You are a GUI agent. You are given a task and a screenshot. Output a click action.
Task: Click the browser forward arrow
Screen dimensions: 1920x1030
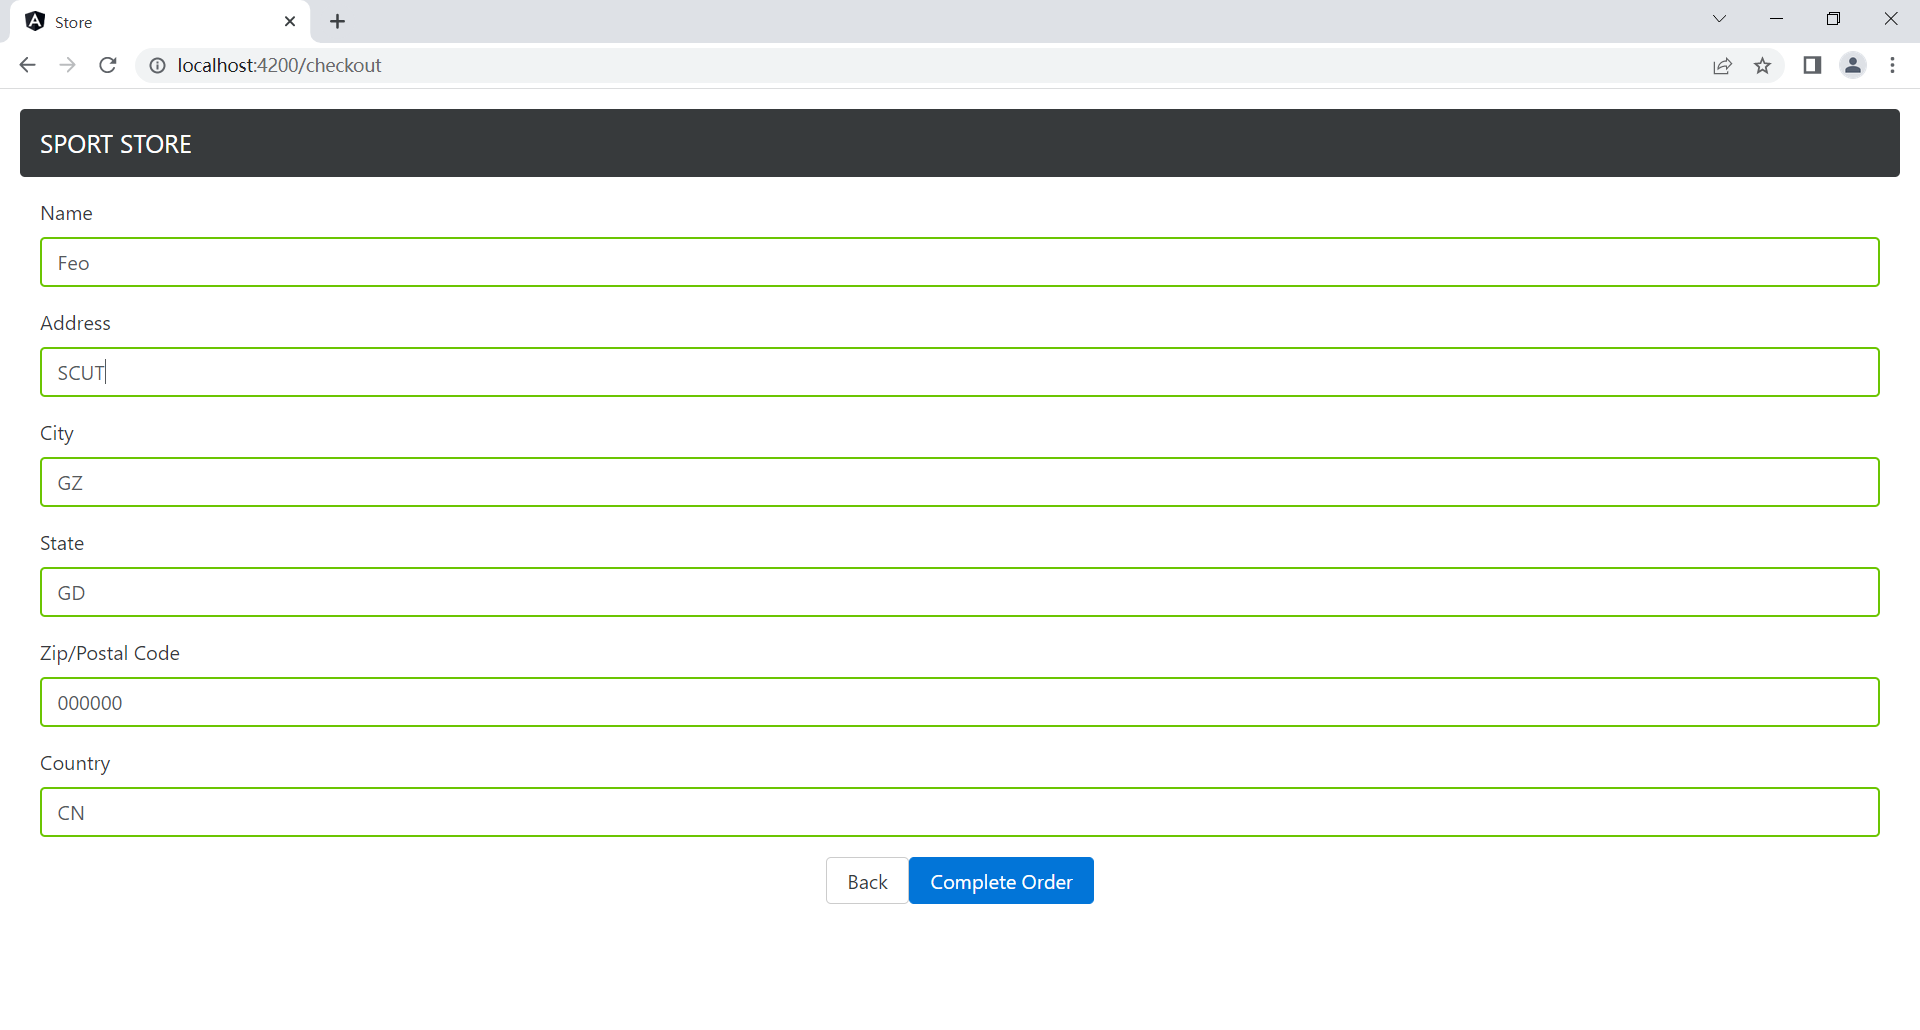(67, 65)
